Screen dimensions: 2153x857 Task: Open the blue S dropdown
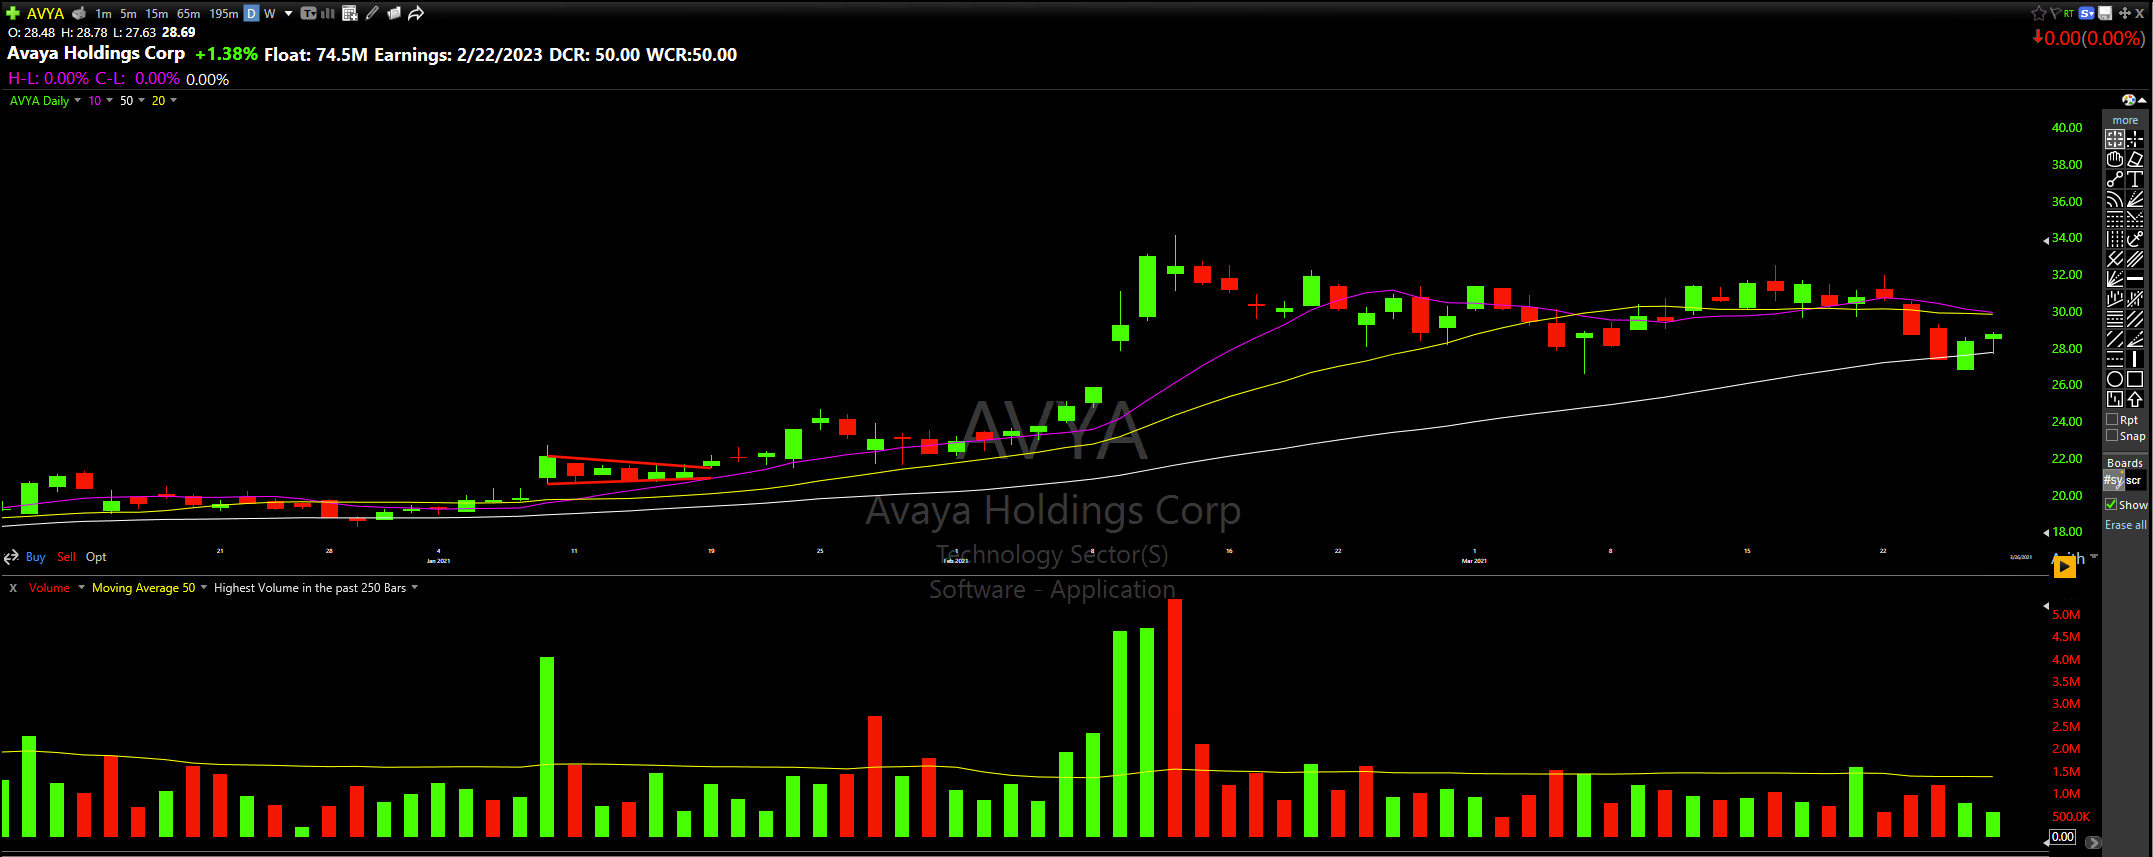[2087, 13]
